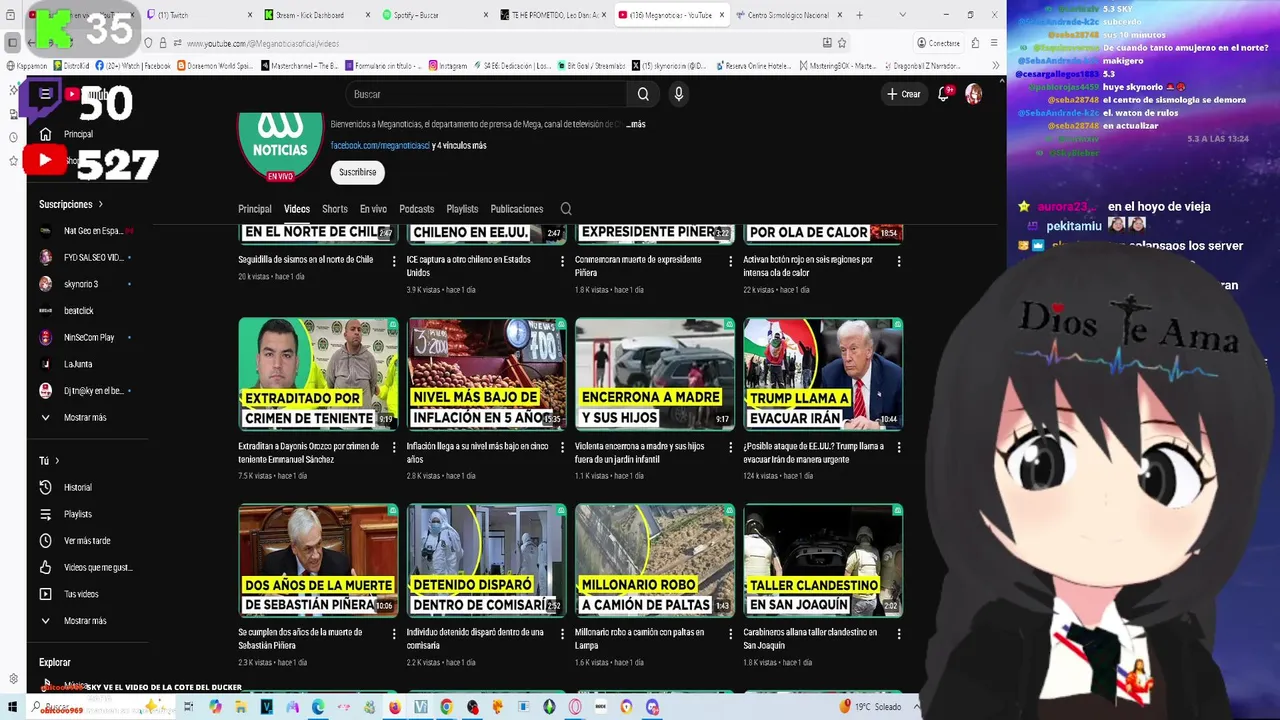The image size is (1280, 720).
Task: Switch to Spotify - Buscar browser tab
Action: tap(434, 15)
